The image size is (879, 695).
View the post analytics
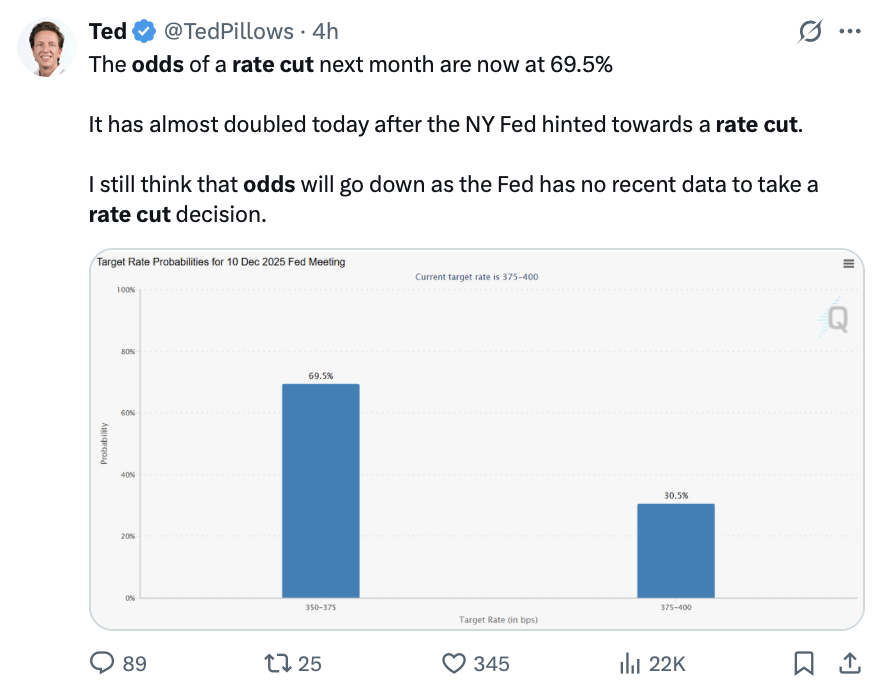click(630, 663)
